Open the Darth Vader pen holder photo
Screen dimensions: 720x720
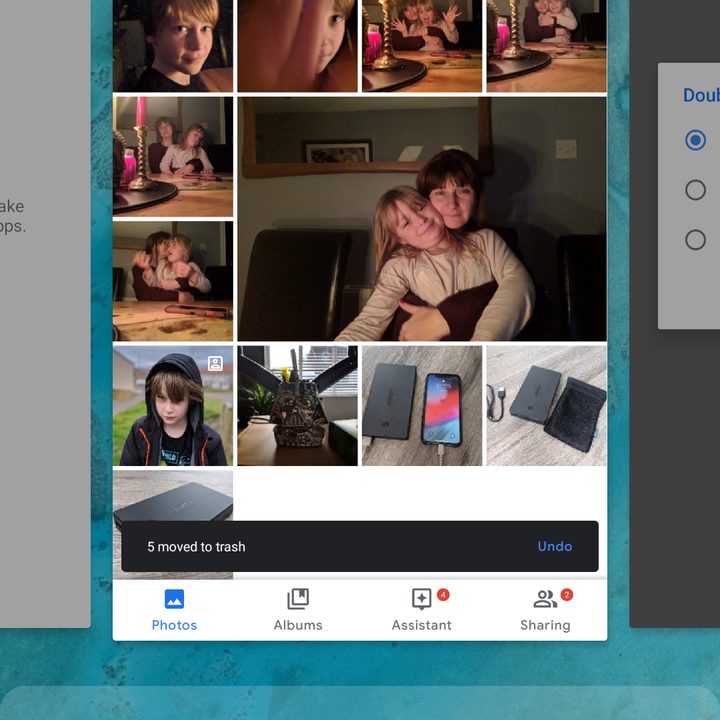click(x=298, y=406)
